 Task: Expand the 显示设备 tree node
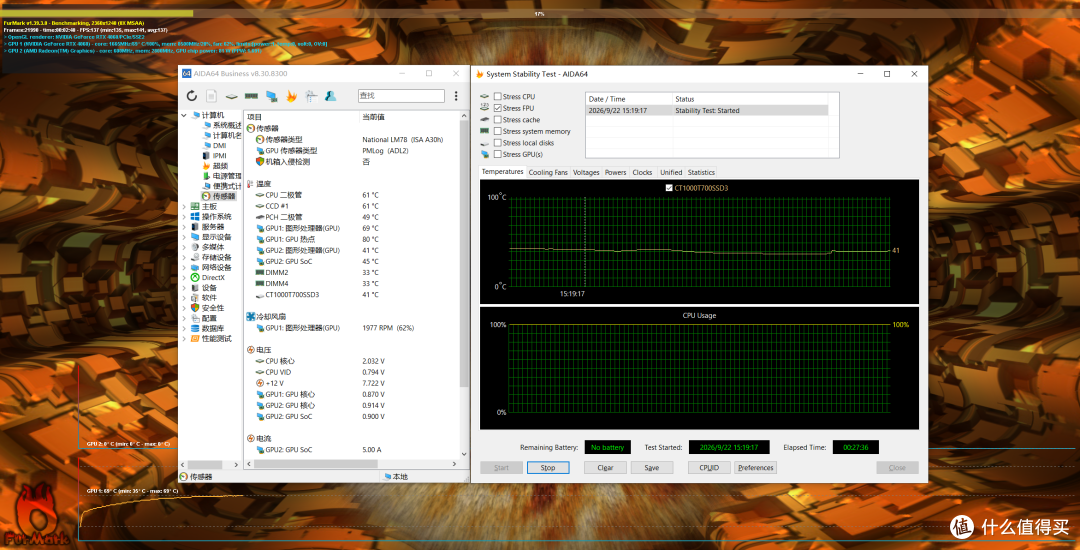(184, 237)
